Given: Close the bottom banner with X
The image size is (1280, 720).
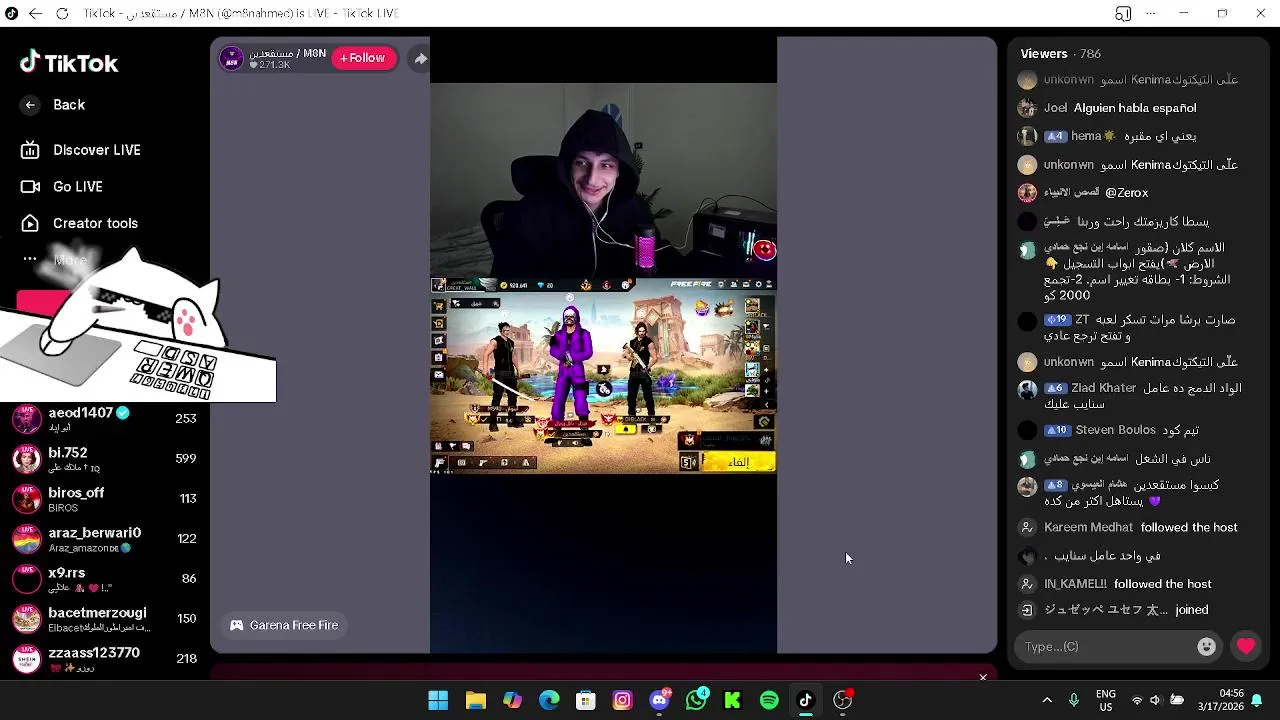Looking at the screenshot, I should [983, 677].
